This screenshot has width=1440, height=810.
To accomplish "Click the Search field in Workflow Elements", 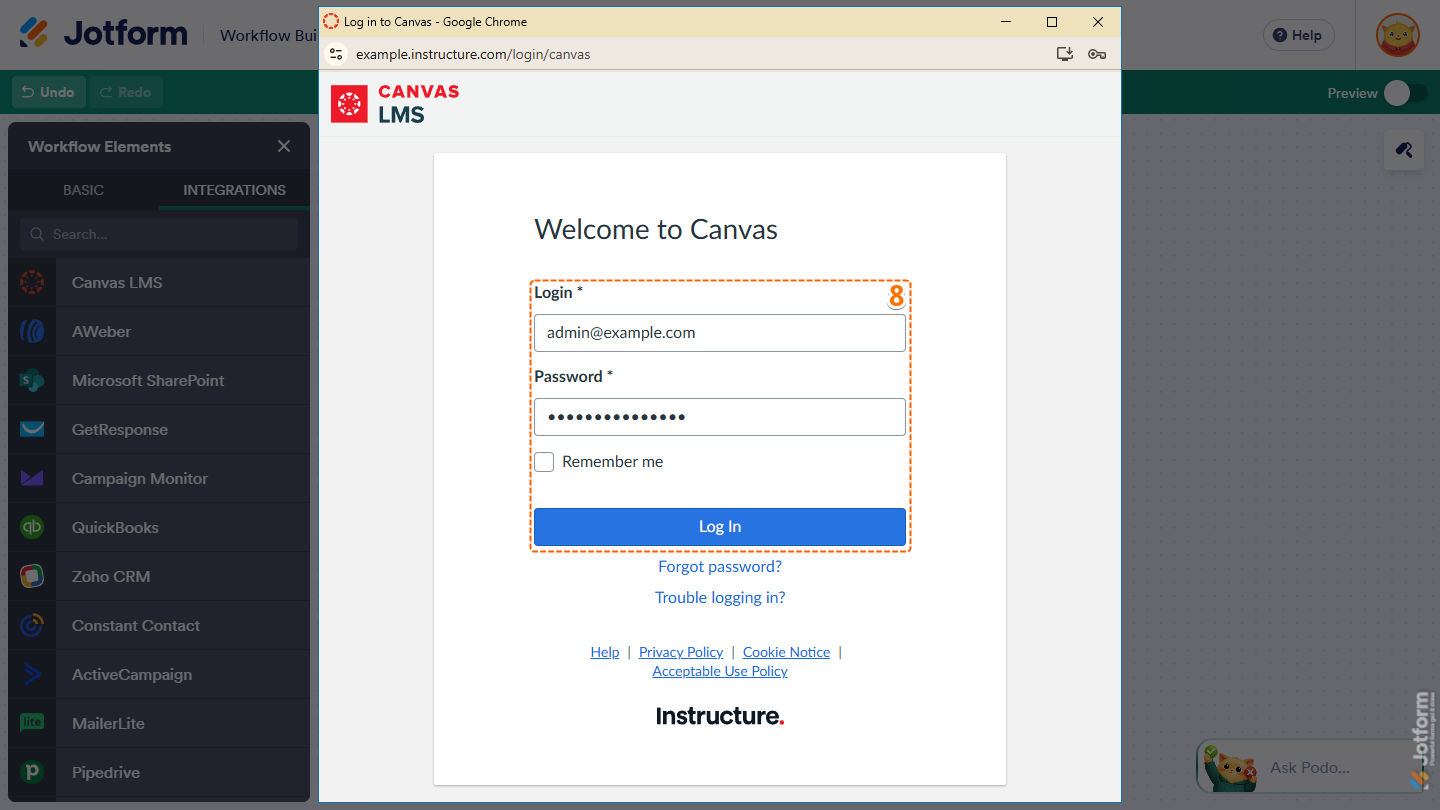I will pos(159,234).
